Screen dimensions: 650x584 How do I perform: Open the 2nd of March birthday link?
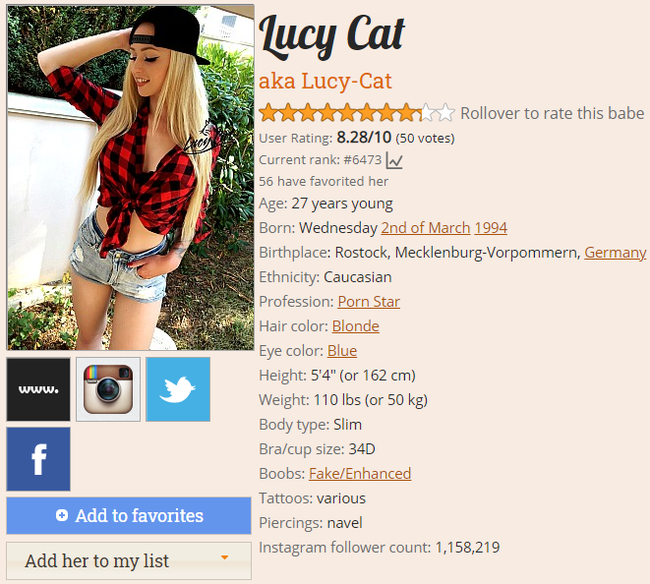(425, 228)
